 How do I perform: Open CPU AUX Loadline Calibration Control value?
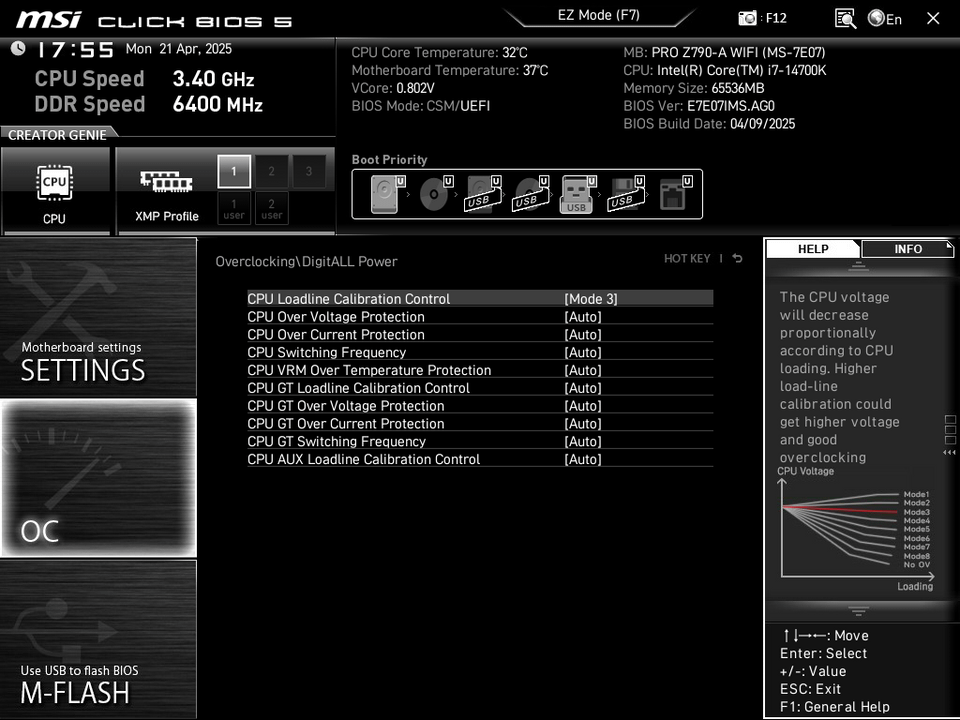pos(583,459)
